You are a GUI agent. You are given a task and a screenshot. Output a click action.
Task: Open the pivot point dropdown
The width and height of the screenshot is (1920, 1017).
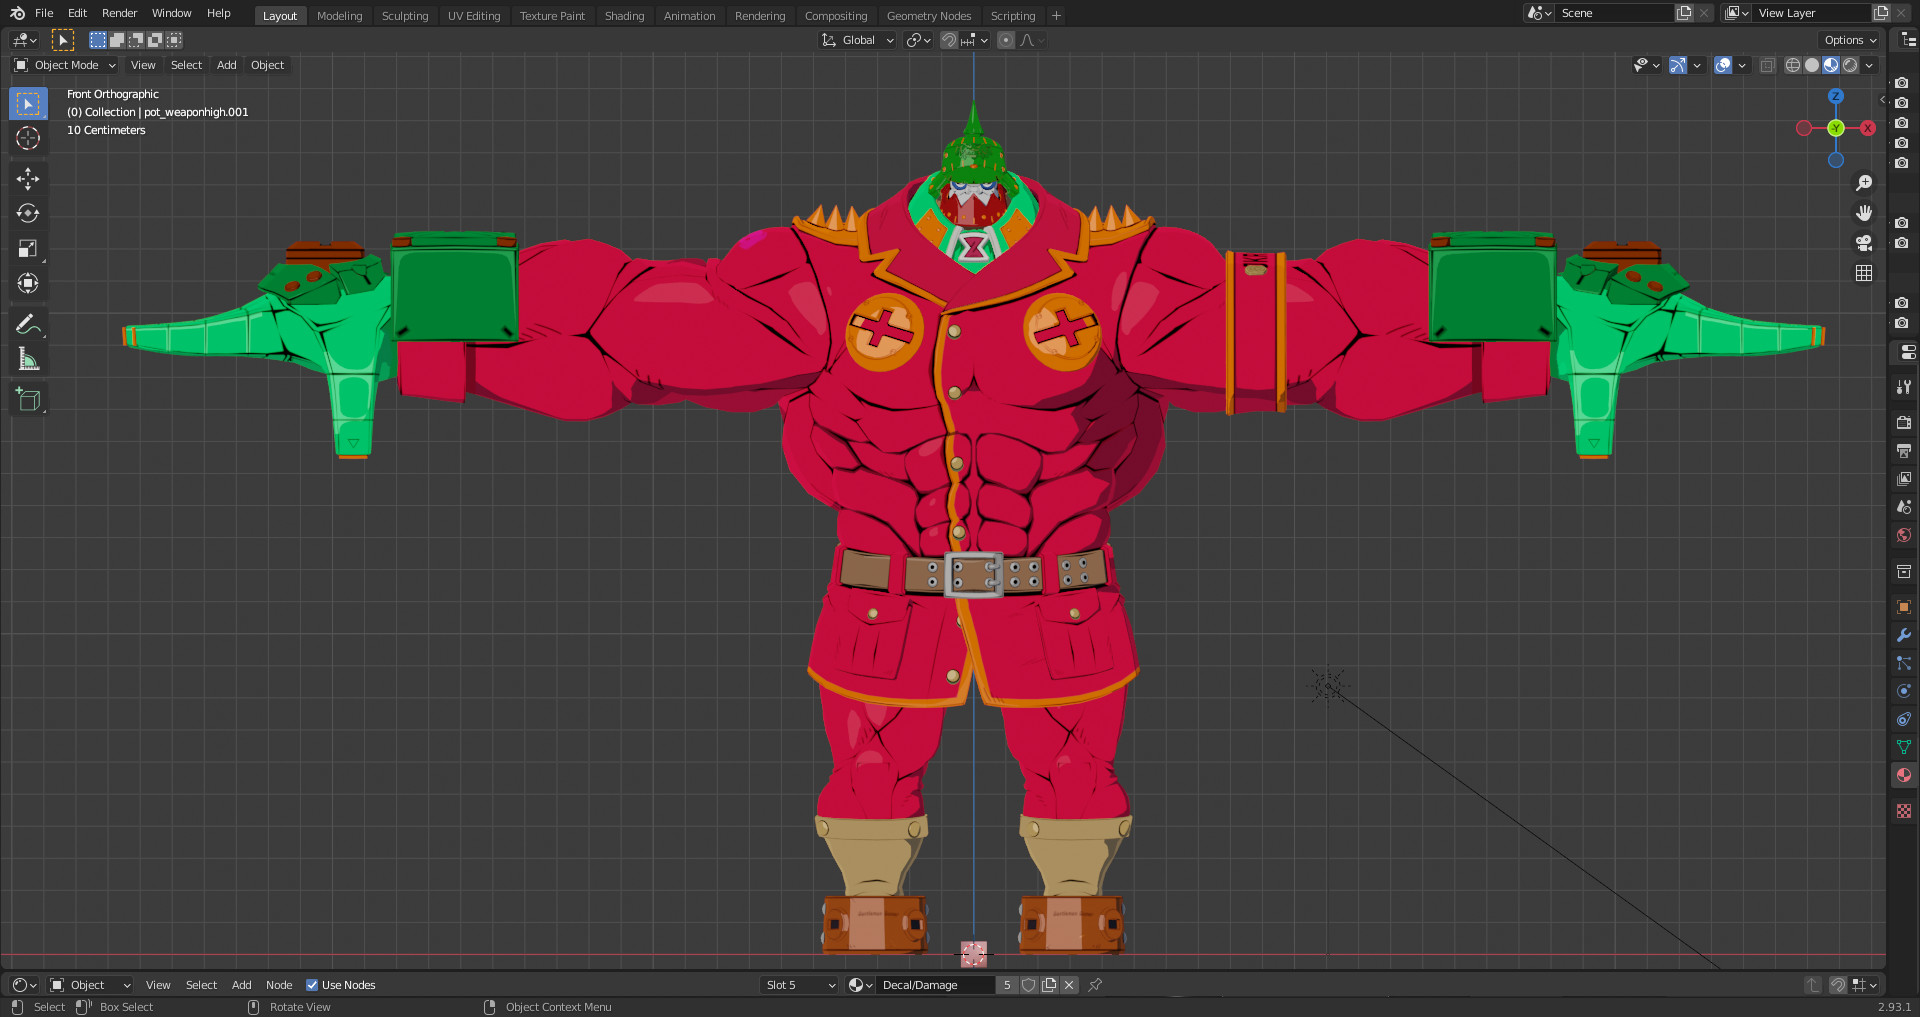918,40
